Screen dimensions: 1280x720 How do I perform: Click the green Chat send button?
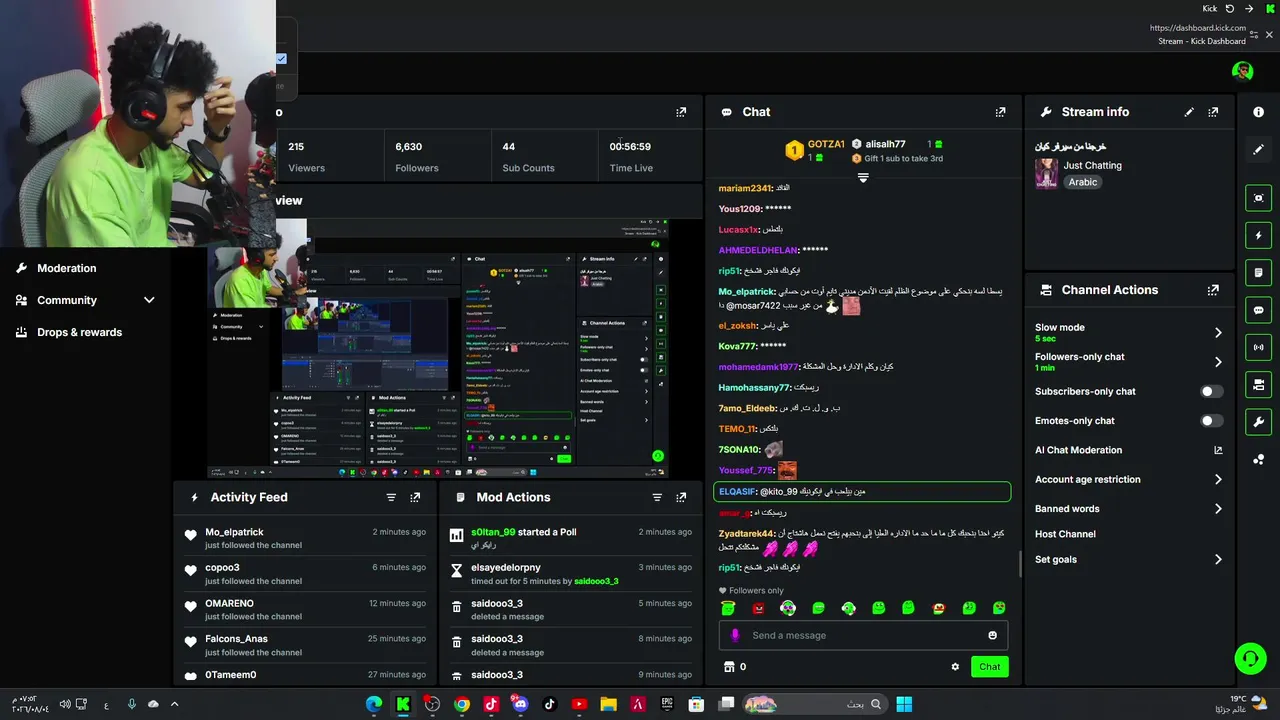click(989, 667)
